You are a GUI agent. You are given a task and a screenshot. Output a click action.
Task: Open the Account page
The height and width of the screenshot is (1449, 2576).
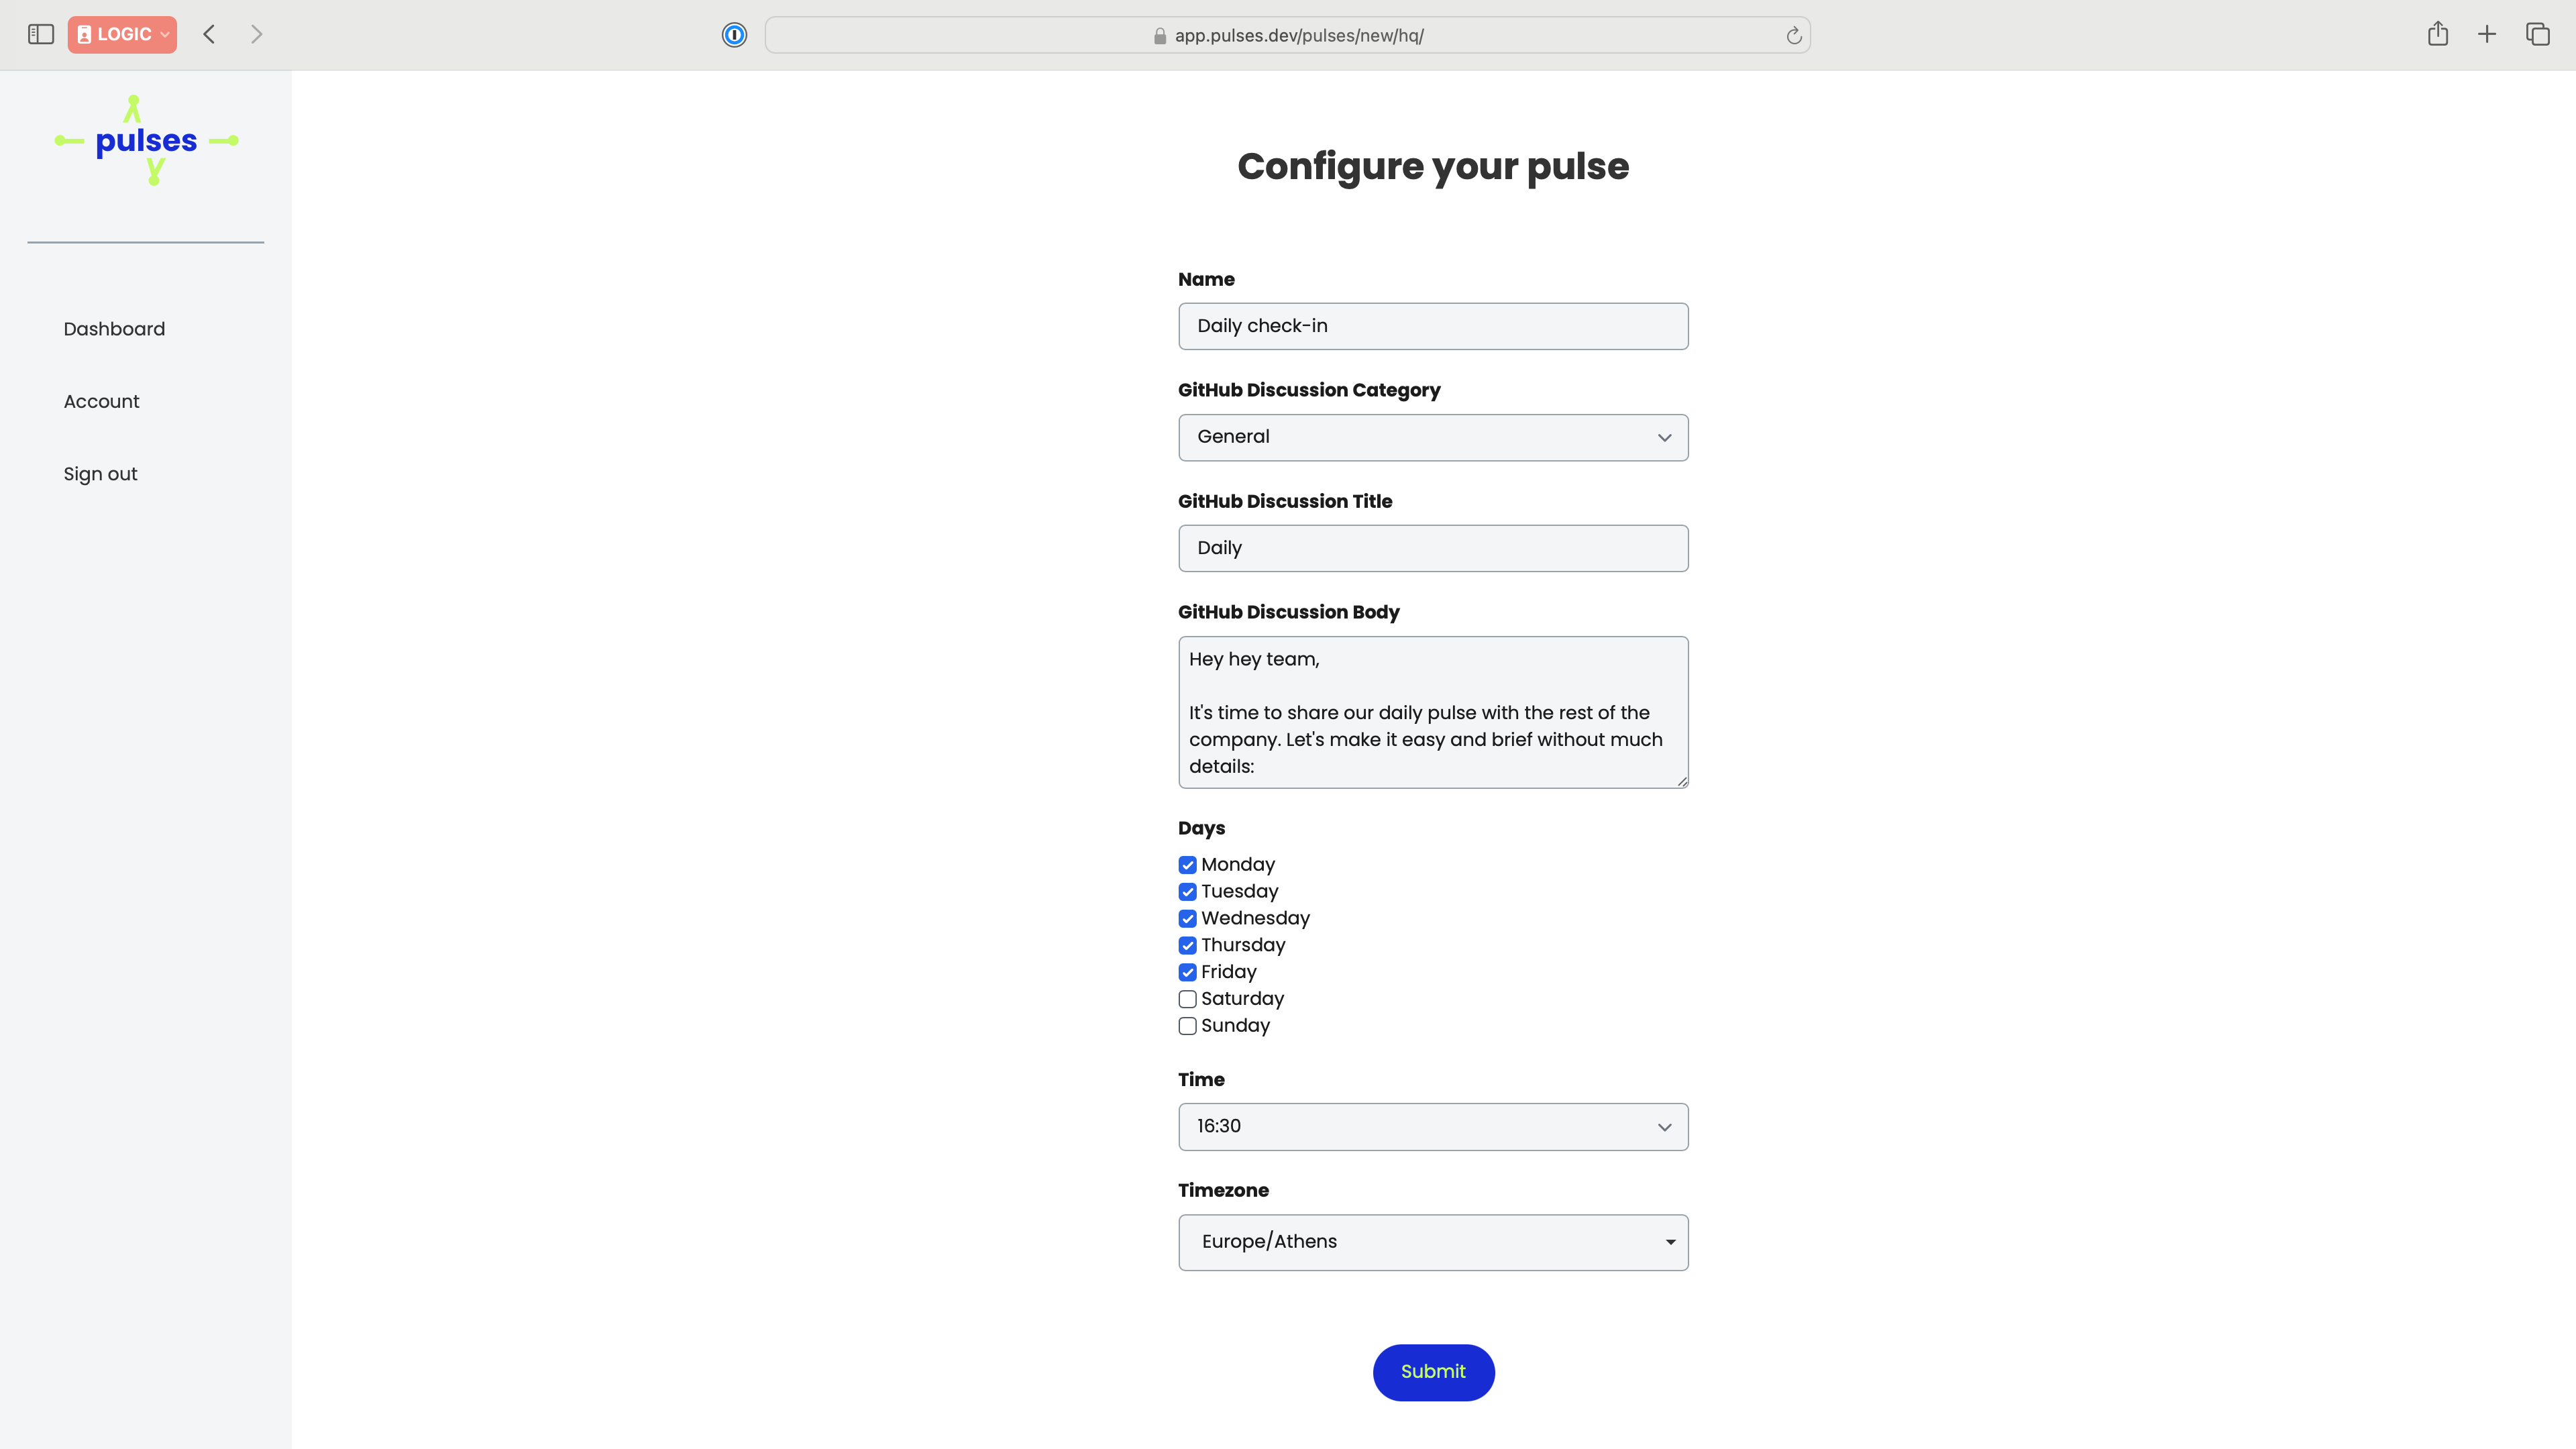[101, 401]
